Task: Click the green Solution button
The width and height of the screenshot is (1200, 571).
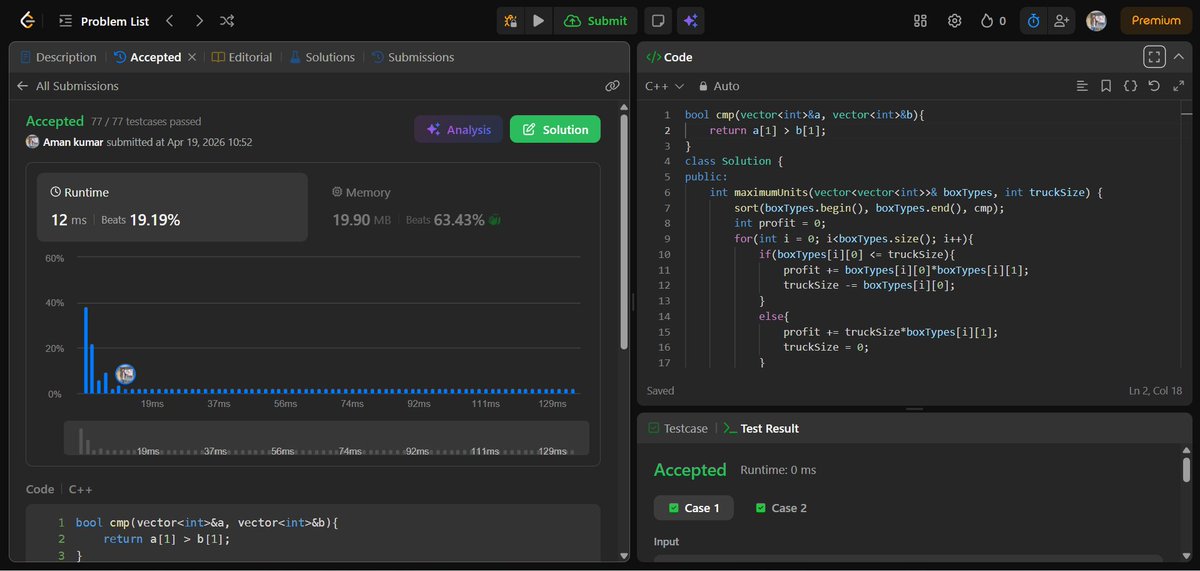Action: (555, 129)
